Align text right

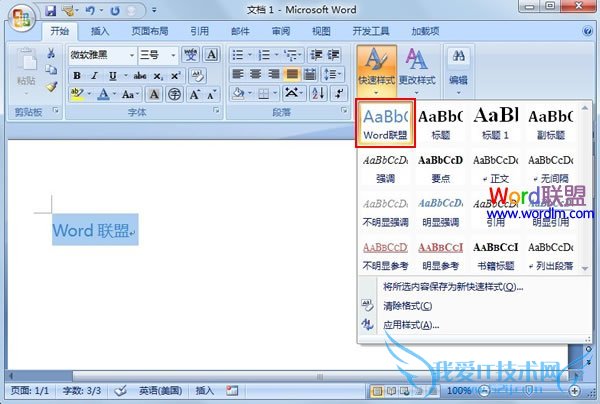click(x=274, y=74)
